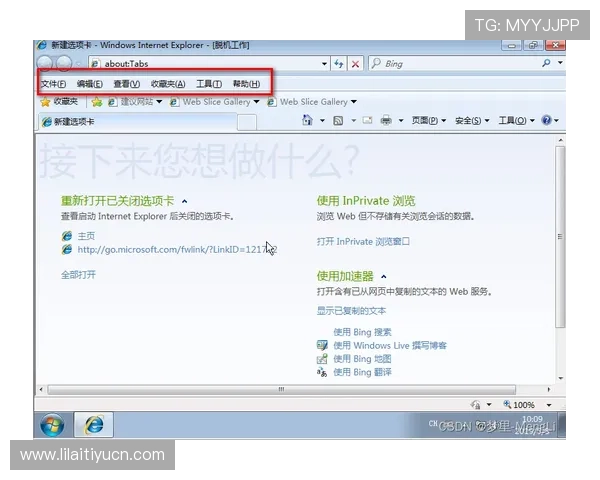The height and width of the screenshot is (480, 600).
Task: Open the search provider dropdown arrow
Action: pos(560,63)
